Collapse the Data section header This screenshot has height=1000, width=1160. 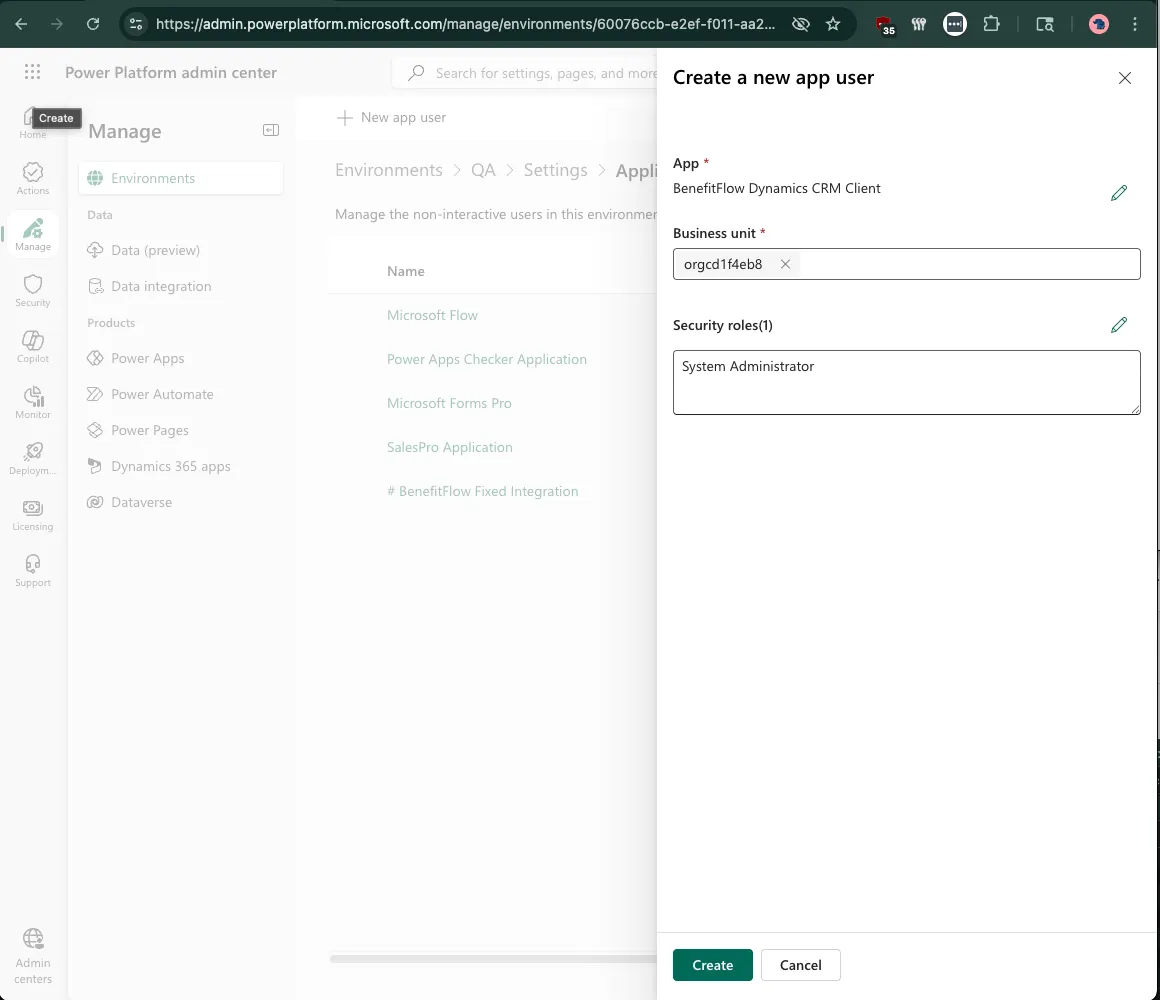click(x=99, y=214)
